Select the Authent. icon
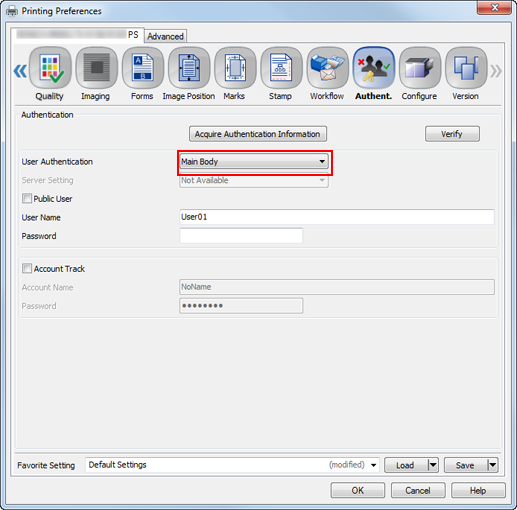 (x=374, y=68)
